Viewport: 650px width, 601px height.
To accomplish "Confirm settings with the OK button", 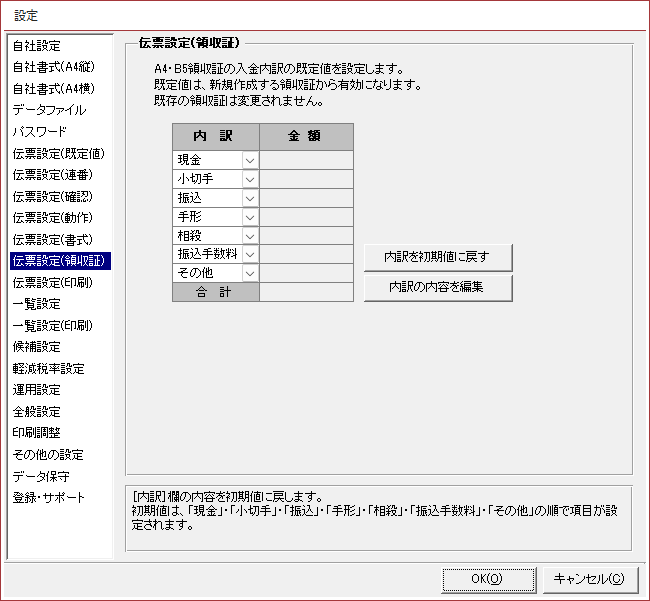I will click(x=486, y=579).
